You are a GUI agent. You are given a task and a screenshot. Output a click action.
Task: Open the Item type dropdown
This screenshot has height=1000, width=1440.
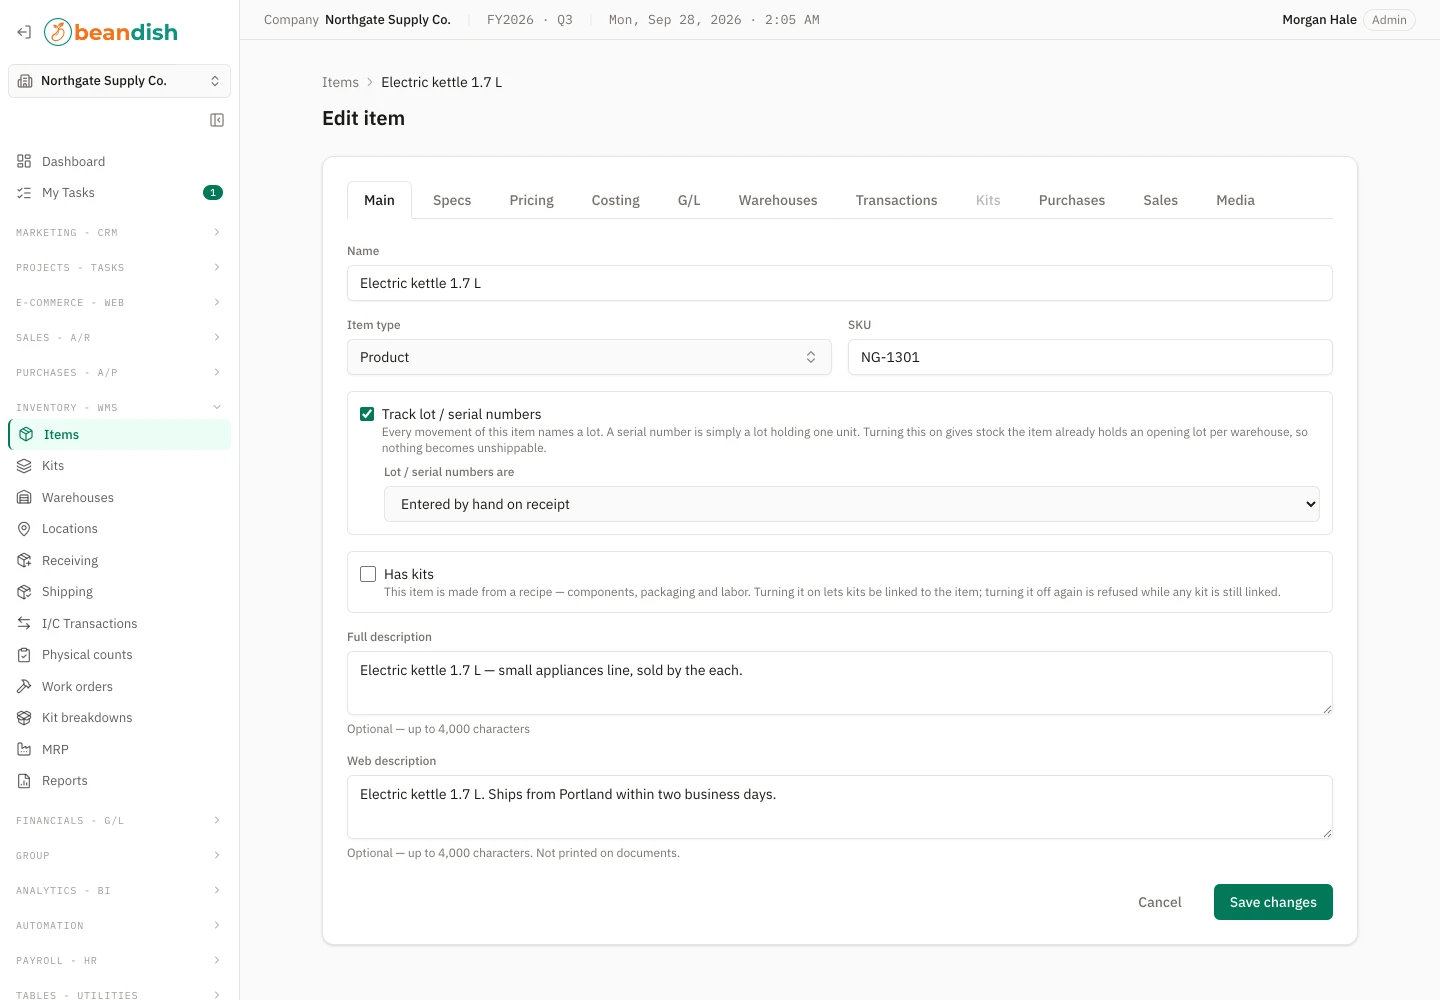tap(589, 357)
